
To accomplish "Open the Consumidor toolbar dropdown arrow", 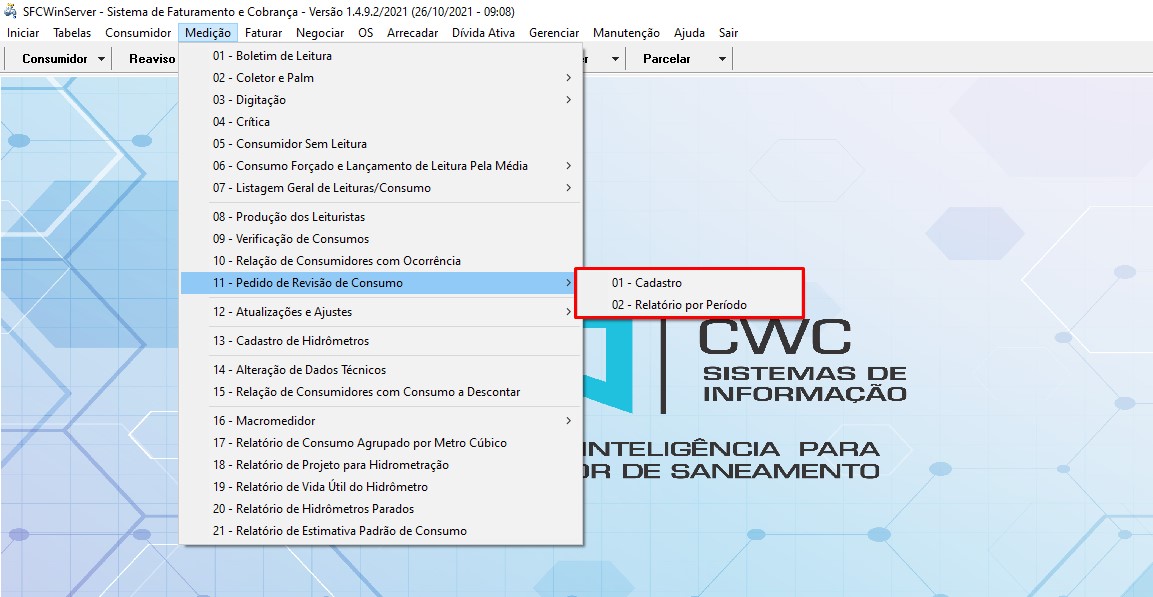I will pos(102,59).
